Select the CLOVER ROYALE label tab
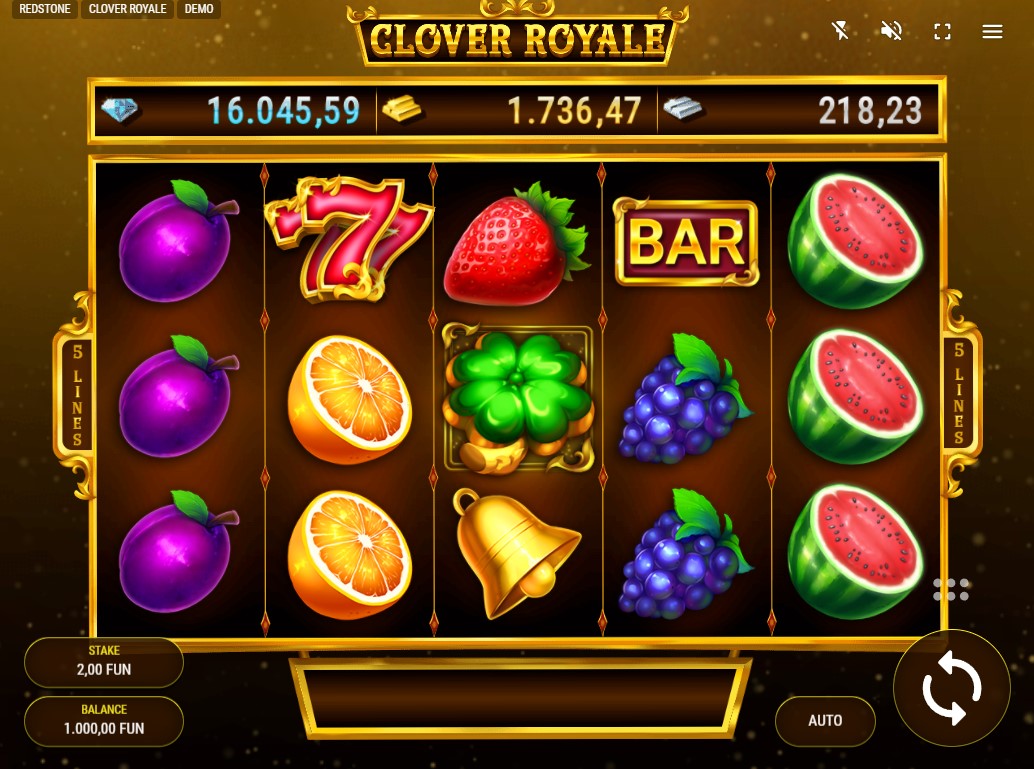 pyautogui.click(x=127, y=9)
